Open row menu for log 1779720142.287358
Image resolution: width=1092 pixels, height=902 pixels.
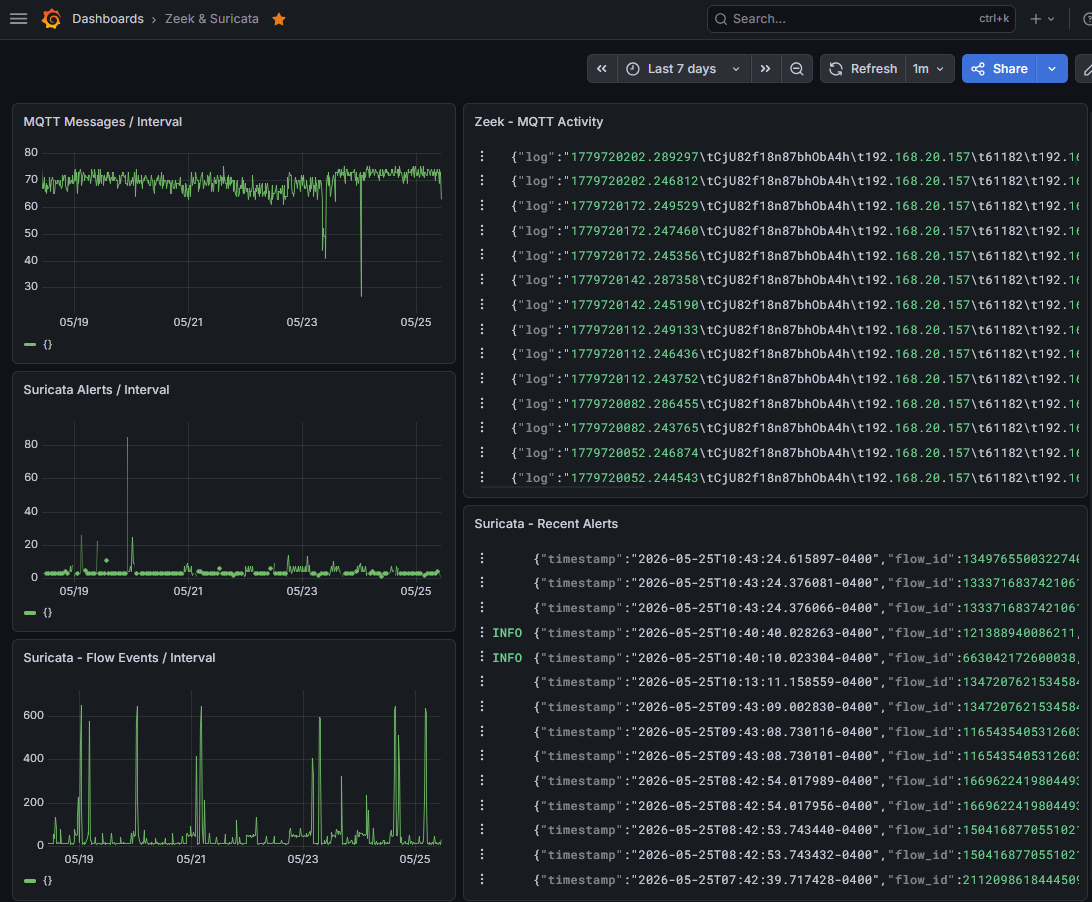[482, 279]
